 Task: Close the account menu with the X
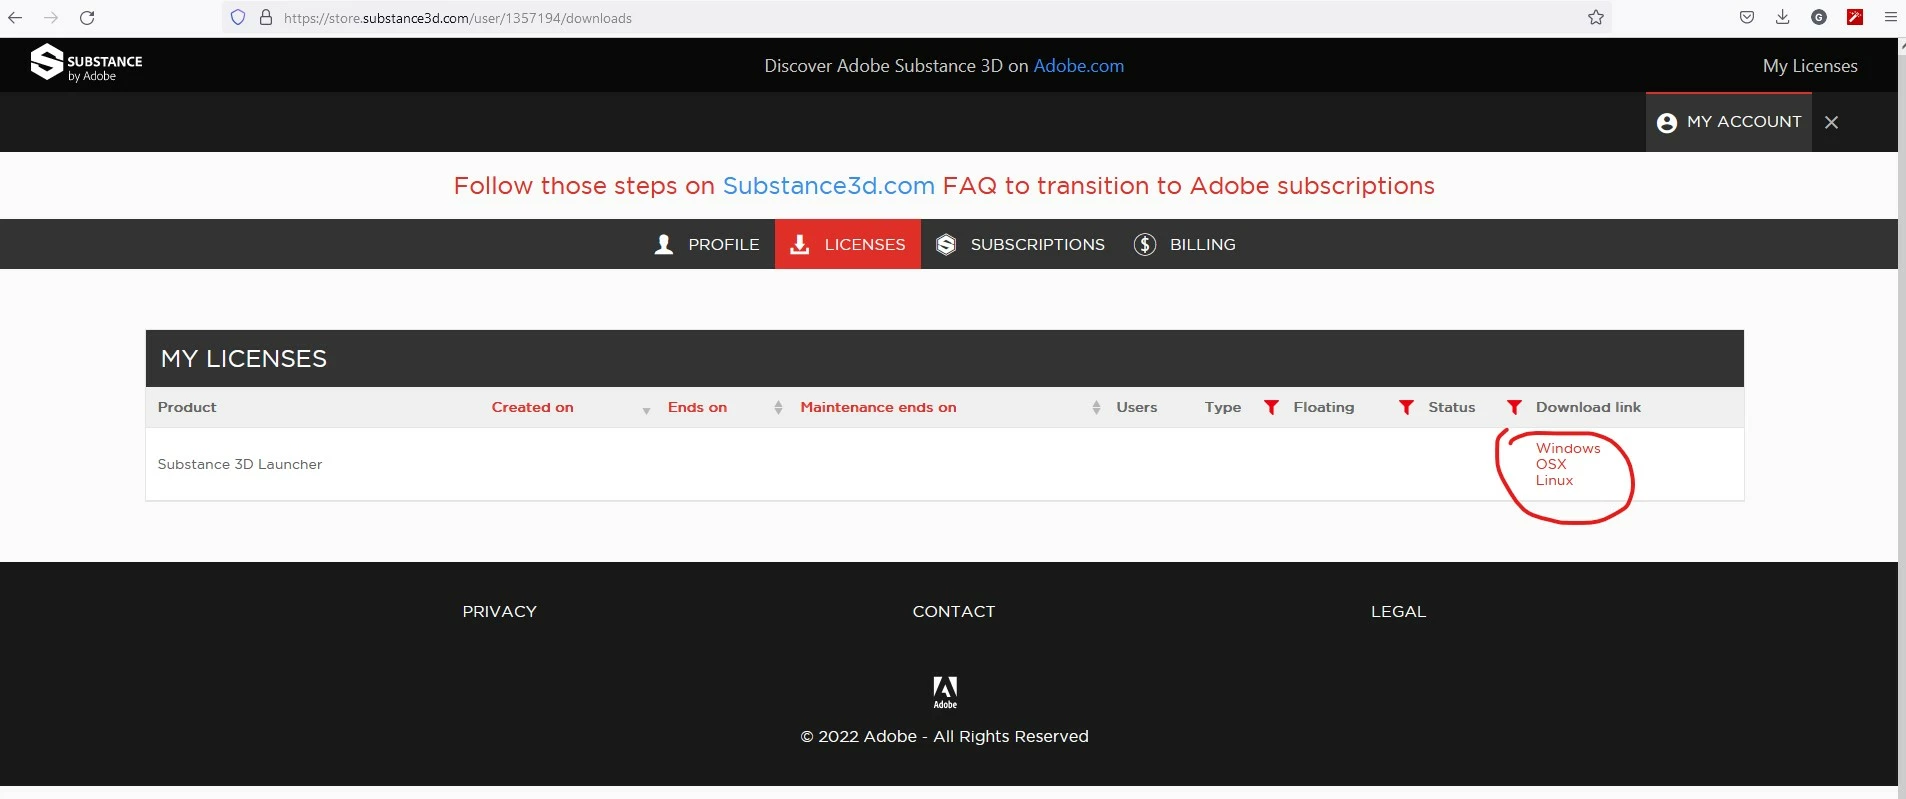pyautogui.click(x=1831, y=122)
